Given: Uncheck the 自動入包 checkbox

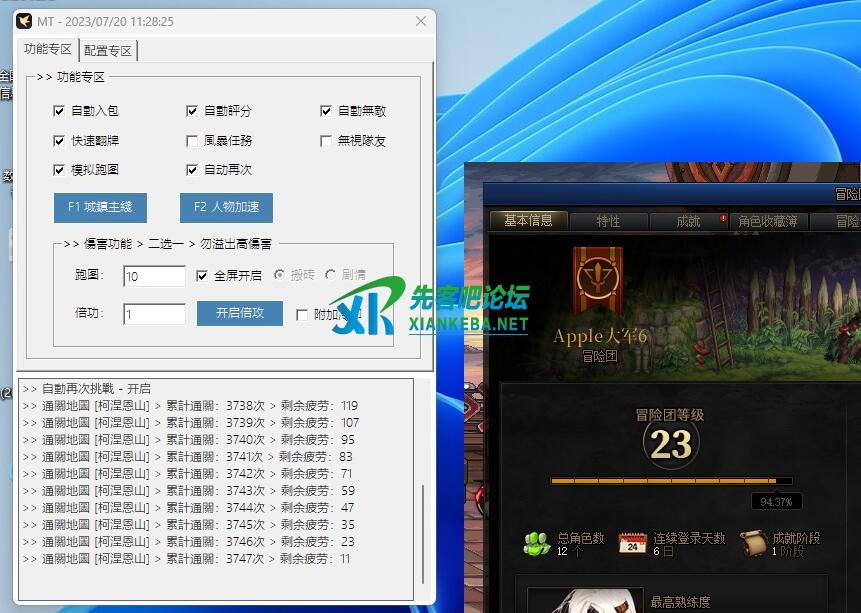Looking at the screenshot, I should tap(59, 112).
